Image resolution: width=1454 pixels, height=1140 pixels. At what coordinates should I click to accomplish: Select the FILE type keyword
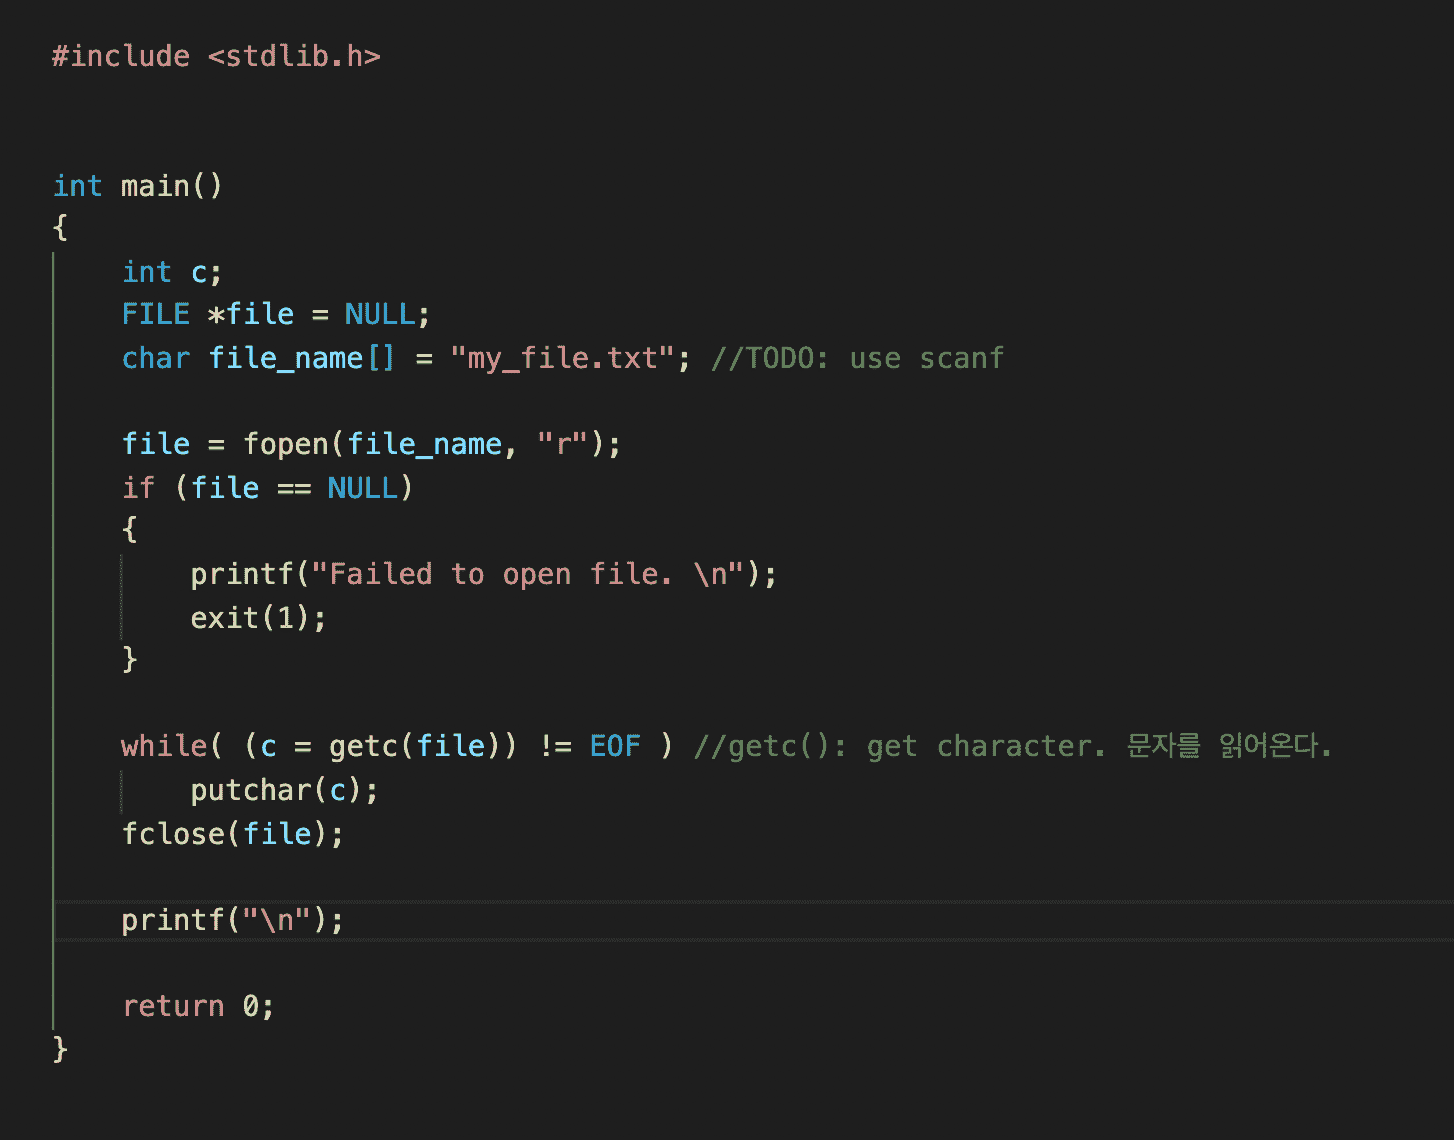click(156, 314)
